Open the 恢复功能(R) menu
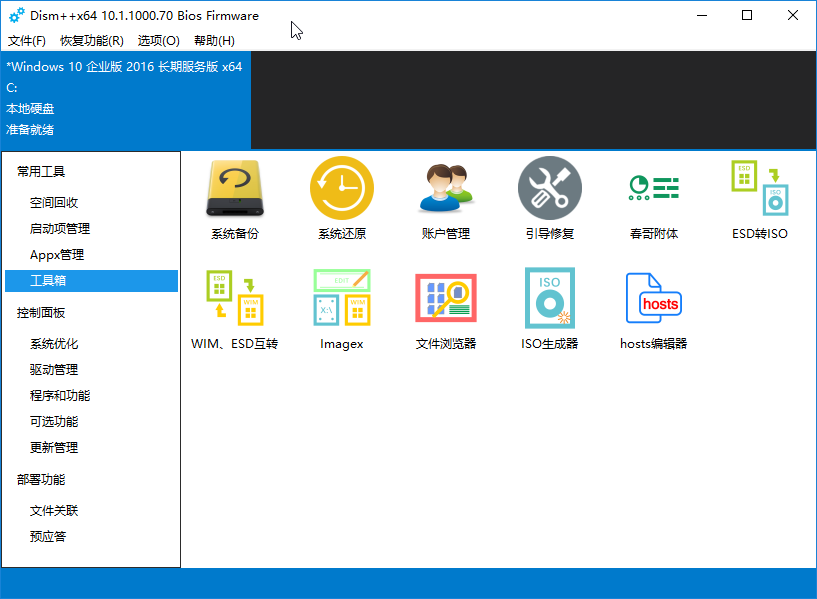 [91, 41]
